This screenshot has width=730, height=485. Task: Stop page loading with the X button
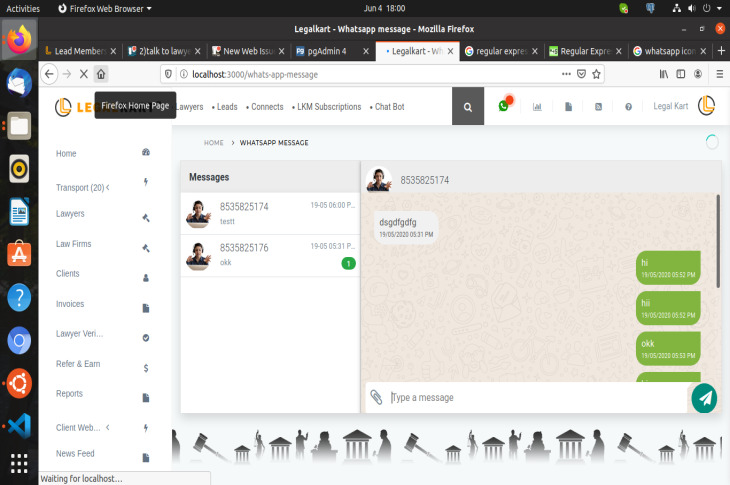coord(82,74)
